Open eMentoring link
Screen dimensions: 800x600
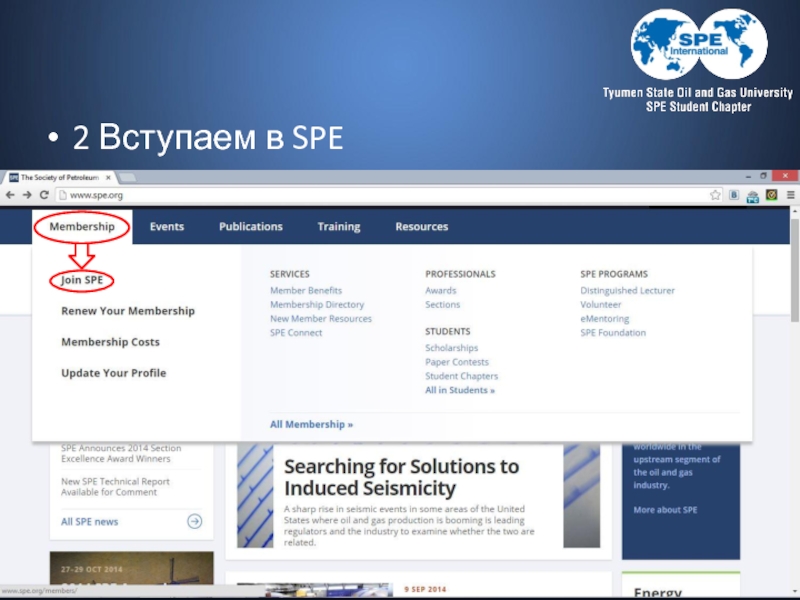tap(605, 319)
